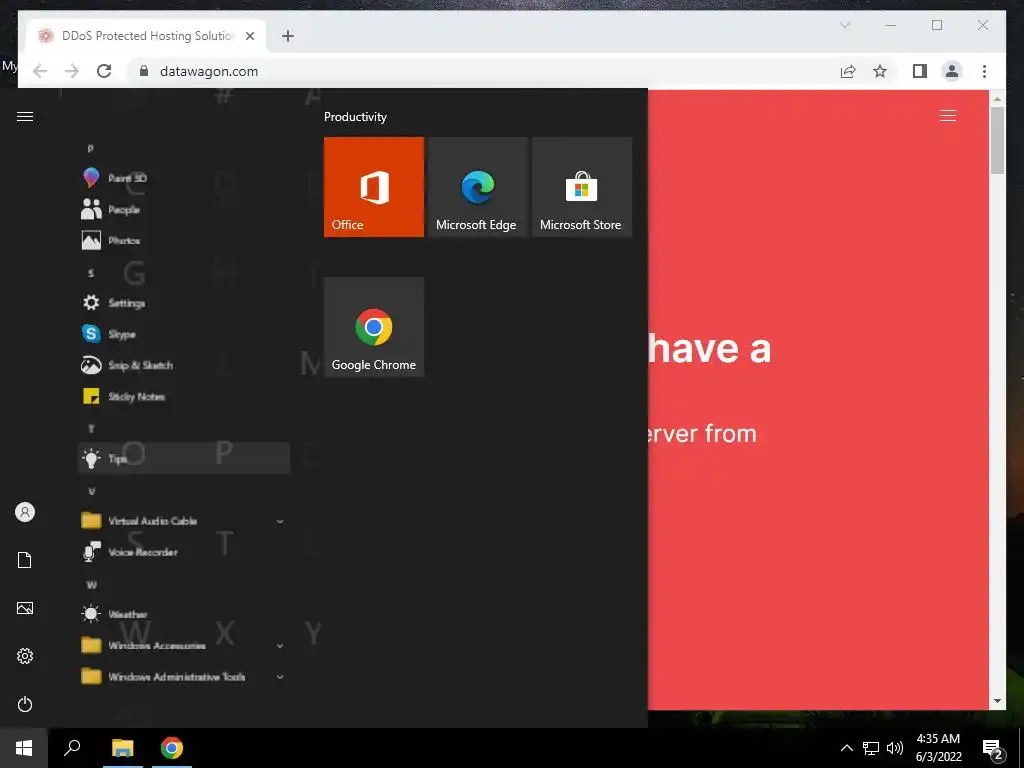Close the DDoS Protected Hosting tab
Viewport: 1024px width, 768px height.
249,36
